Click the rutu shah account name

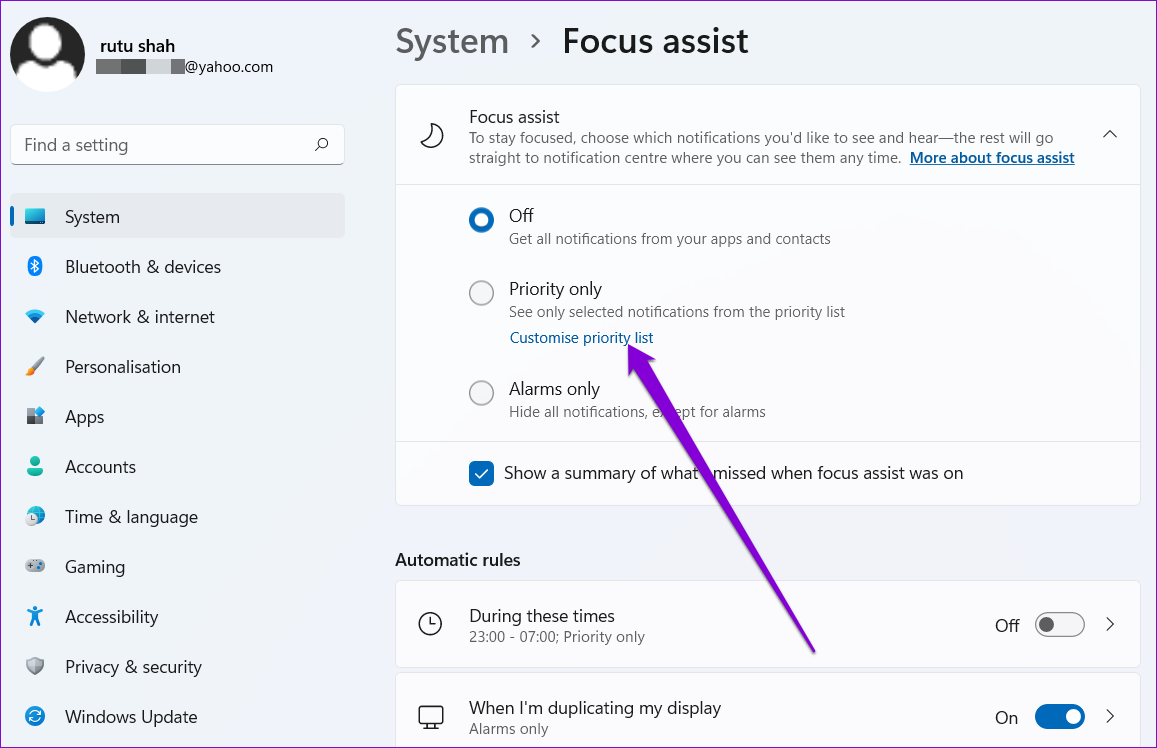[x=137, y=46]
